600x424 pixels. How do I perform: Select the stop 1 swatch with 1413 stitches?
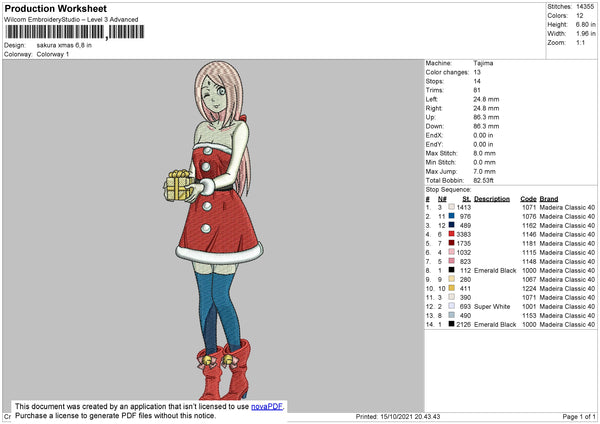pyautogui.click(x=452, y=207)
